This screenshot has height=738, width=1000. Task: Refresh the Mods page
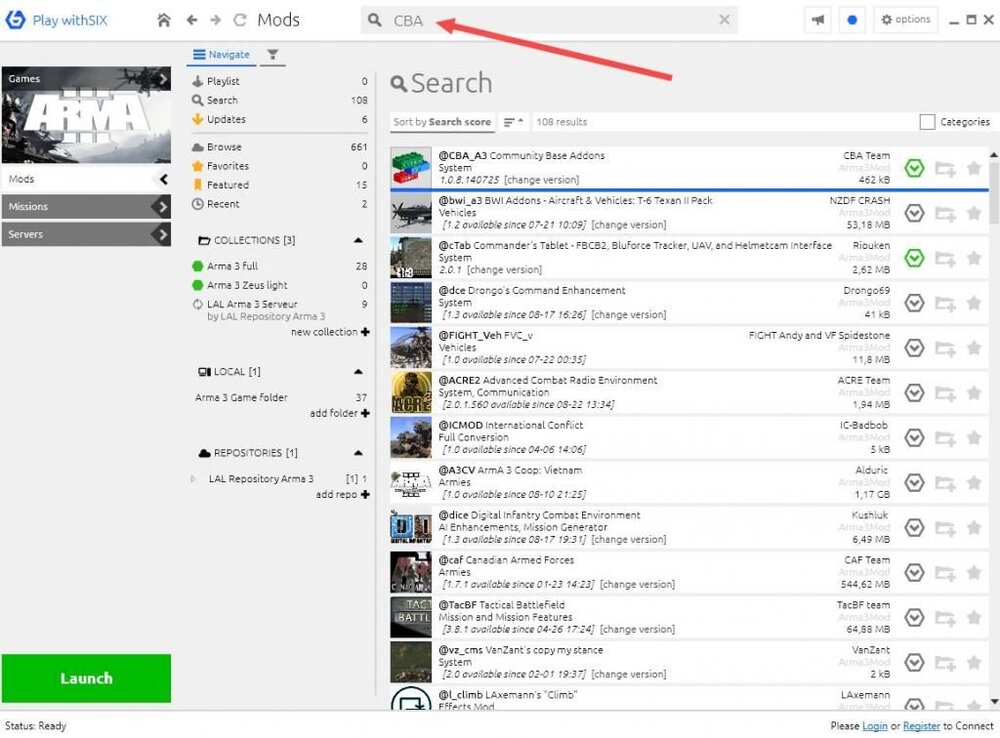coord(240,20)
